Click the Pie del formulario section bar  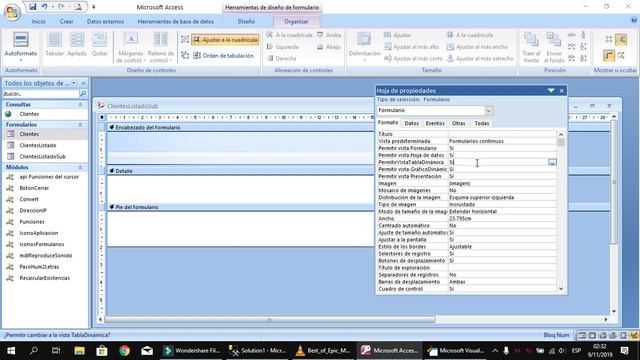[x=241, y=207]
